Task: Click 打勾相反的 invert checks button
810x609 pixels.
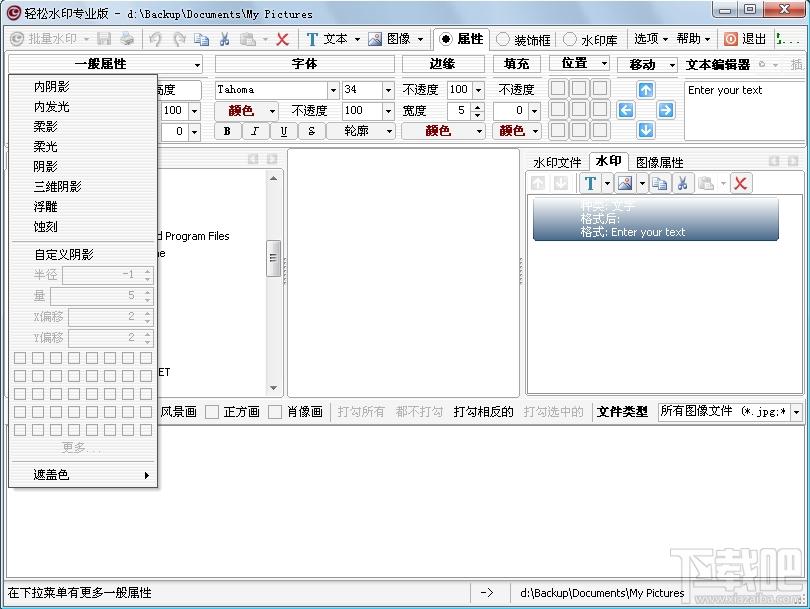Action: (483, 412)
